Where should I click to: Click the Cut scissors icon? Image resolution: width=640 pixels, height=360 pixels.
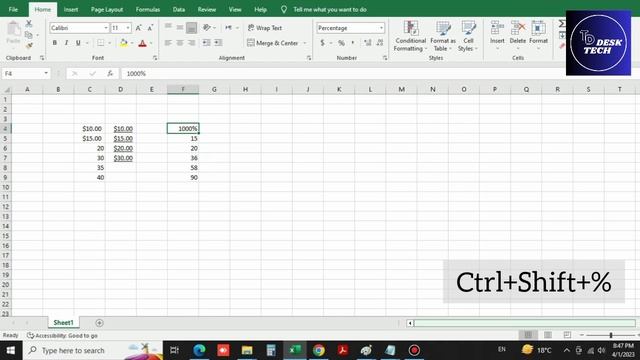point(29,24)
